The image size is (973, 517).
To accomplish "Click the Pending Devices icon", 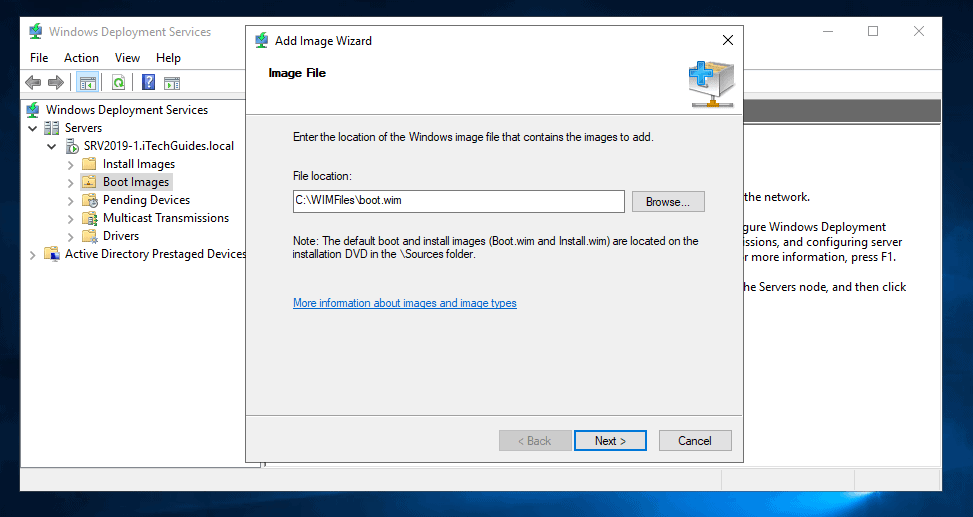I will point(90,200).
